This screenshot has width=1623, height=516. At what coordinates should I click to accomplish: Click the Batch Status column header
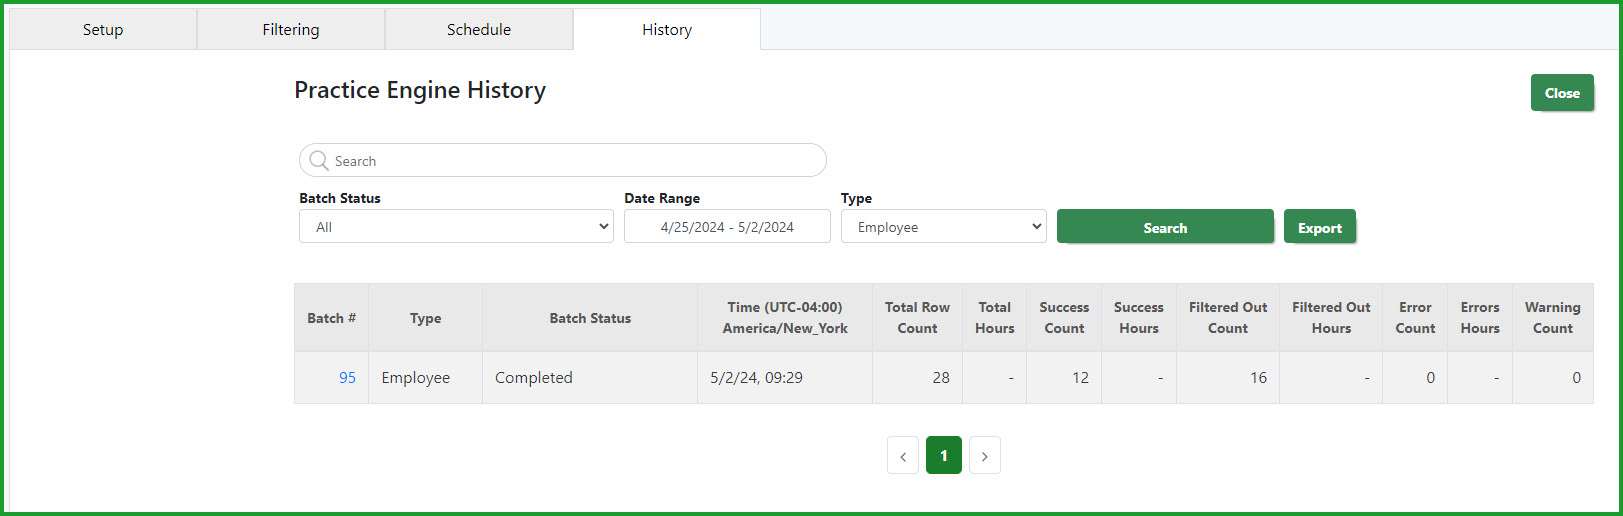click(x=590, y=318)
